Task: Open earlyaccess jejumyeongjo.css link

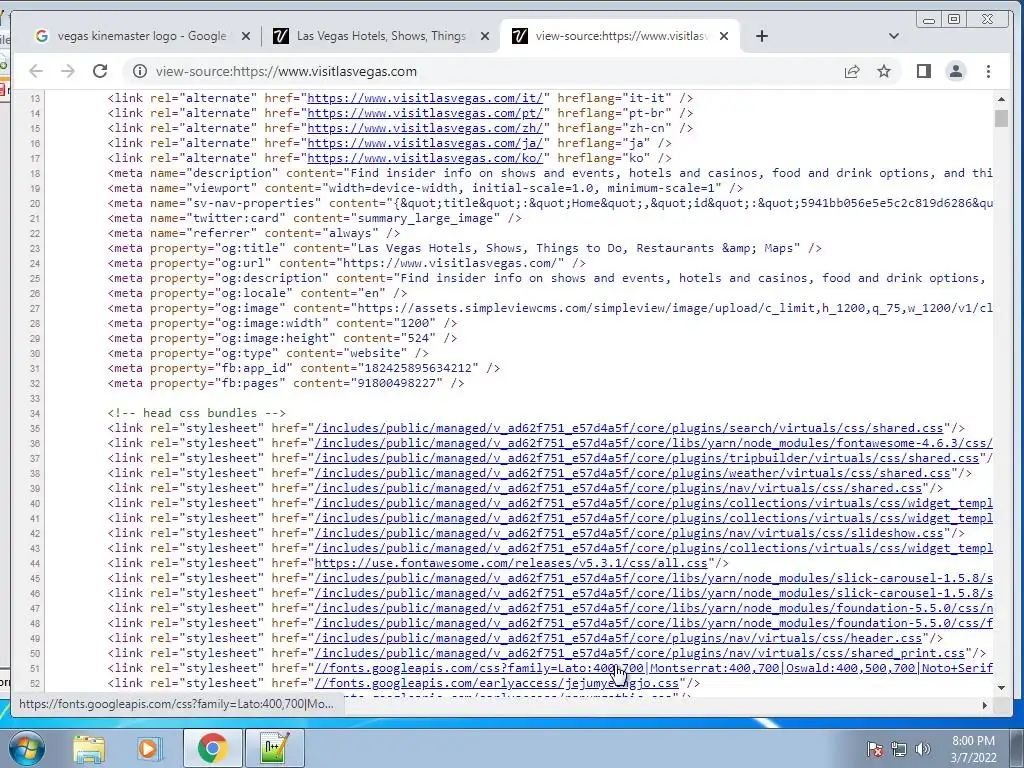Action: pyautogui.click(x=496, y=683)
